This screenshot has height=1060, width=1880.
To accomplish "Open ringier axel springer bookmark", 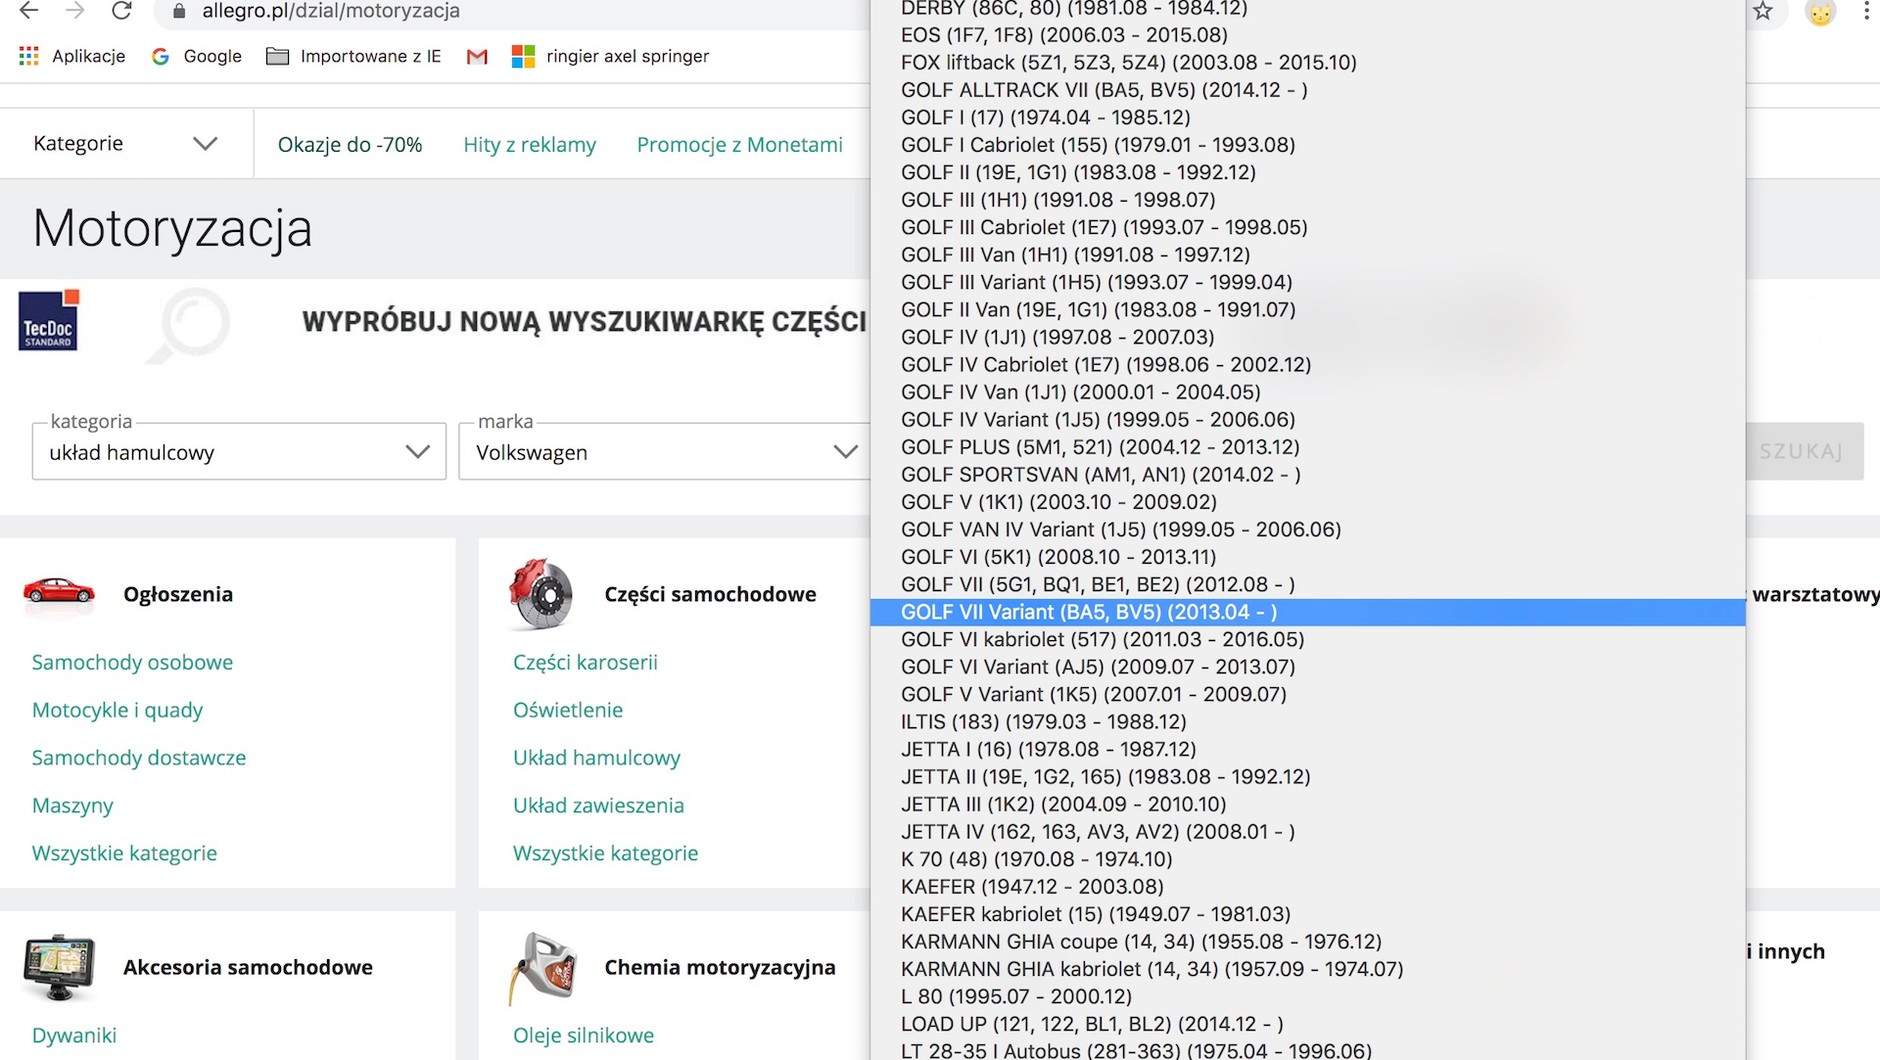I will pyautogui.click(x=610, y=56).
